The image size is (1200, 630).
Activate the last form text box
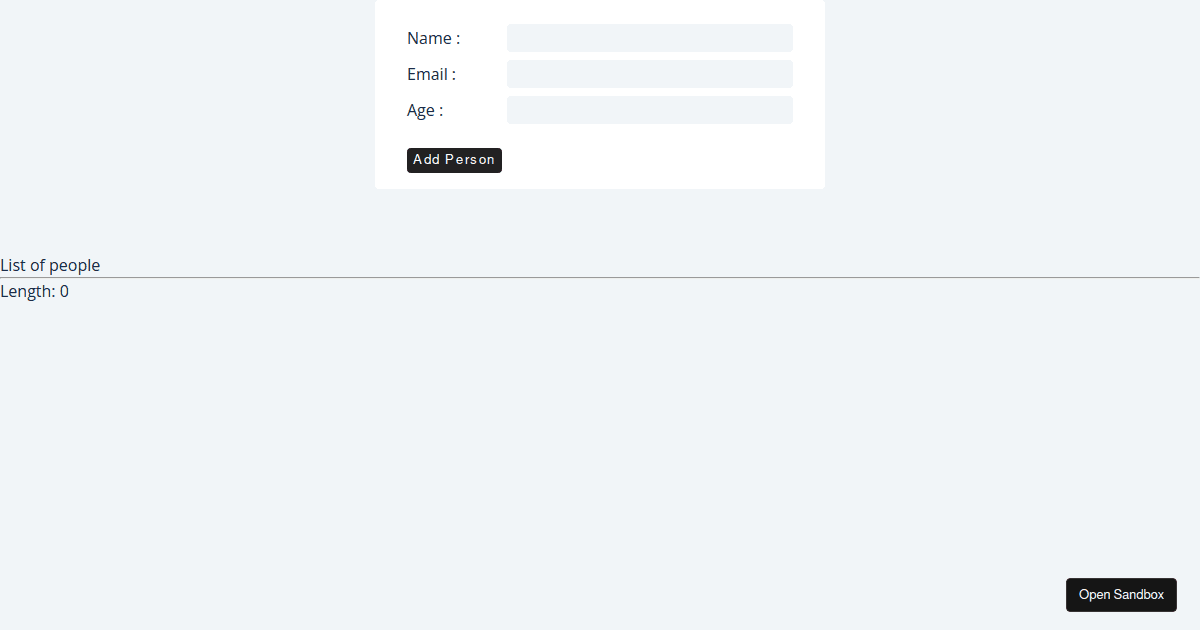click(650, 110)
